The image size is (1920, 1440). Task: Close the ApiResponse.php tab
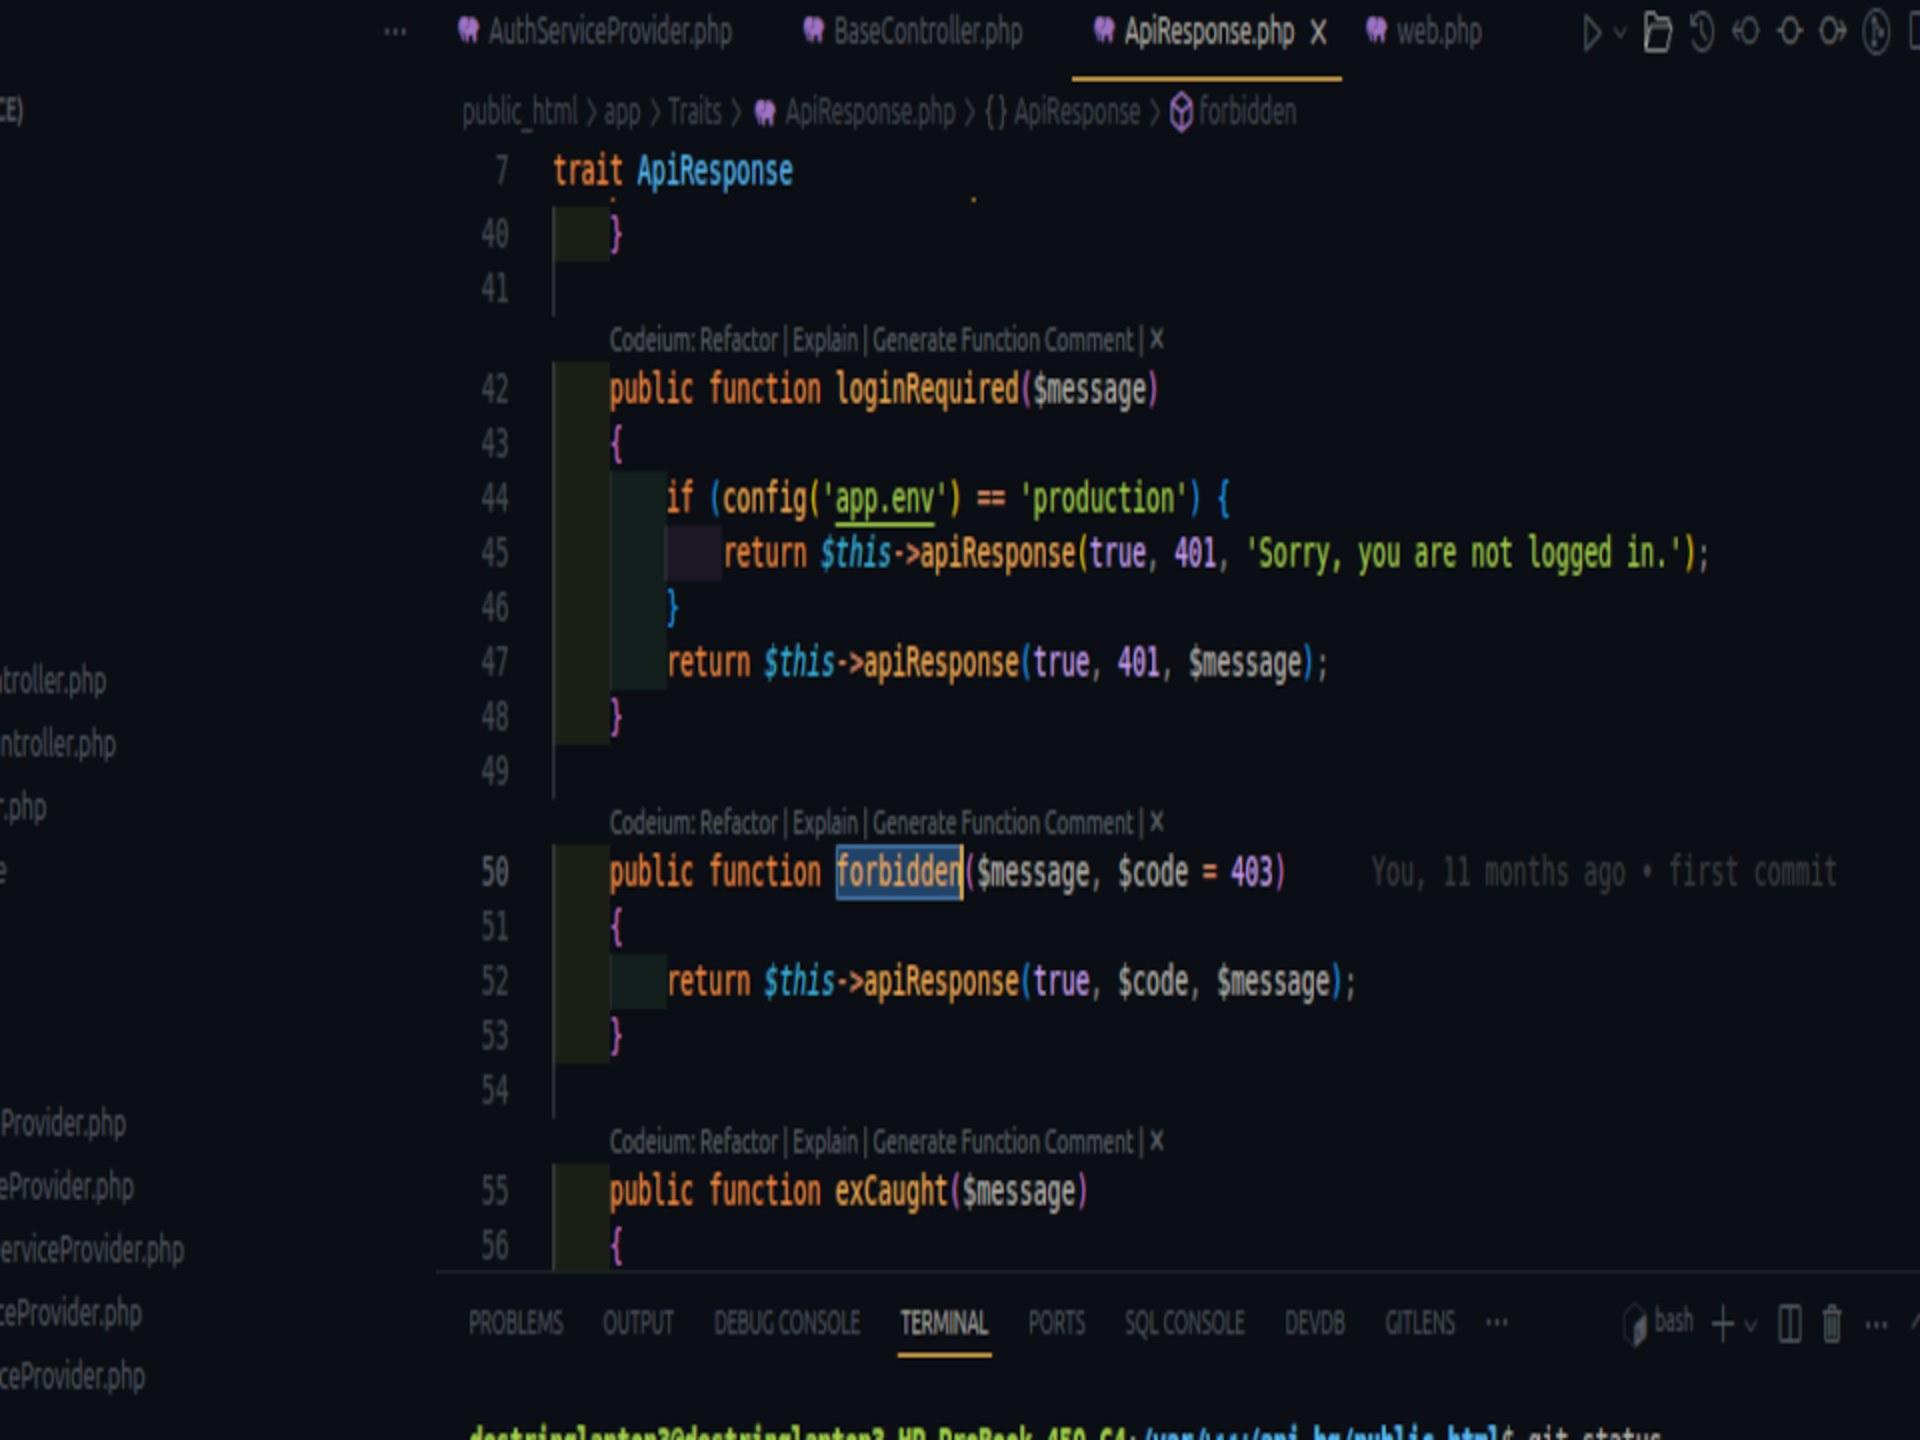(1319, 33)
